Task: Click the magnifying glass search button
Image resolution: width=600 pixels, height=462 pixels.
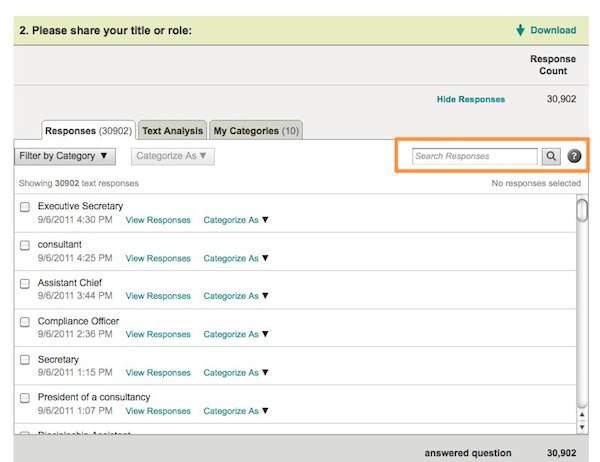Action: pyautogui.click(x=551, y=156)
